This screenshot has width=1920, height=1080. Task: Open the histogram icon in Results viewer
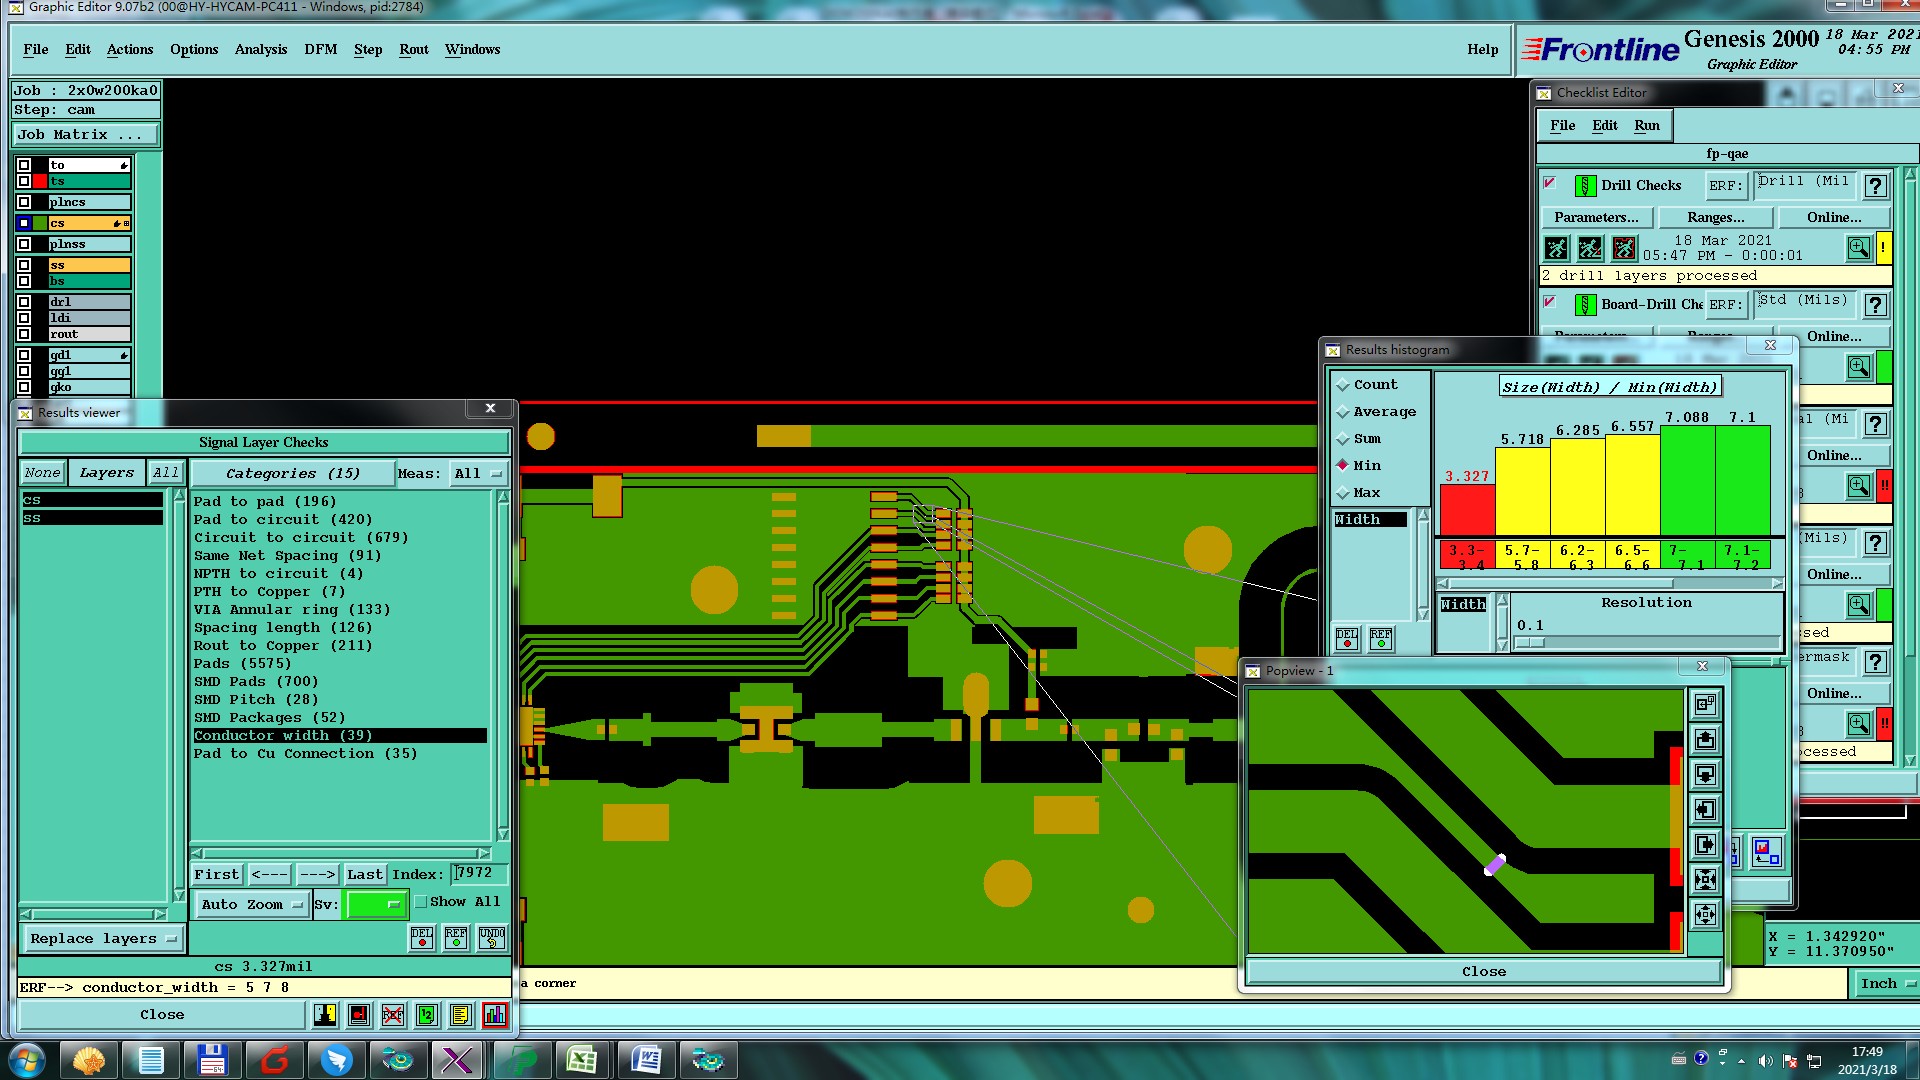[x=495, y=1015]
